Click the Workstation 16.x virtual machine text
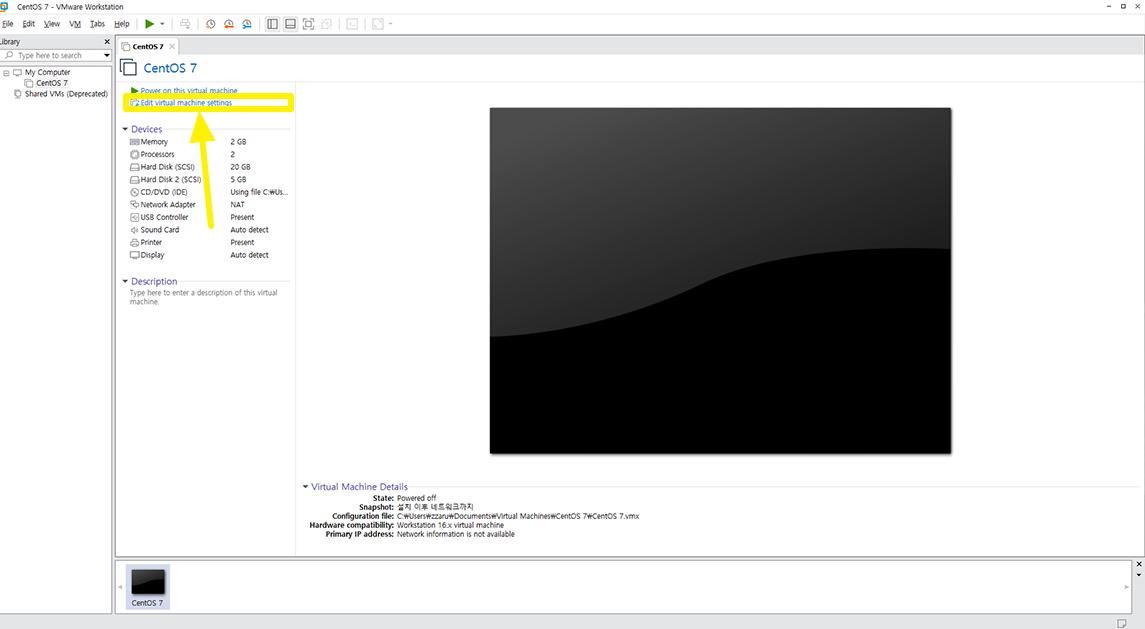 click(x=450, y=525)
